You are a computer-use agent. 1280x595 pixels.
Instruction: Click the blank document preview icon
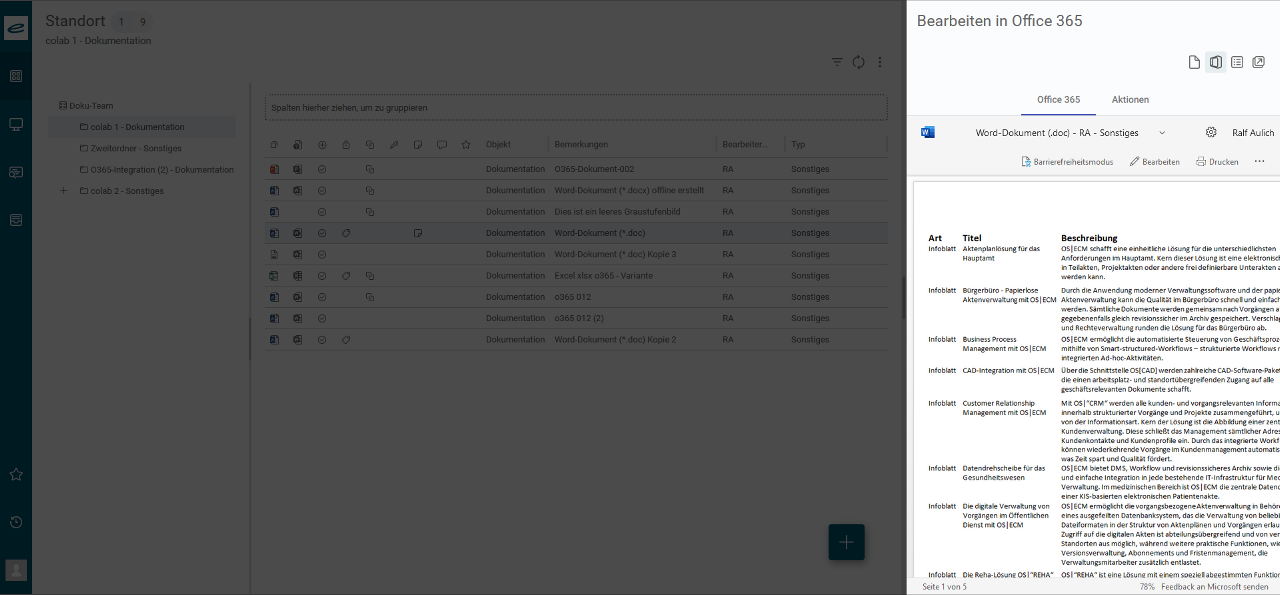click(1194, 62)
